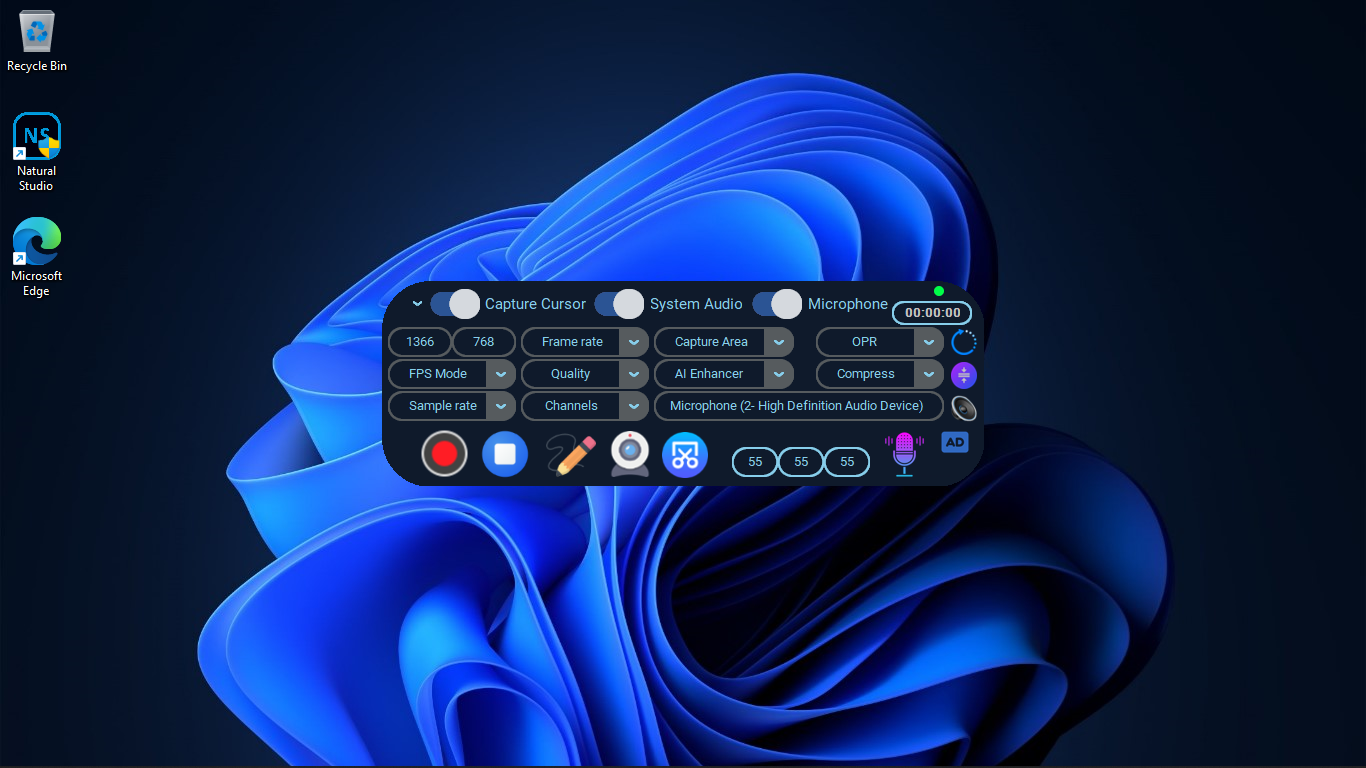Screen dimensions: 1366x768
Task: Select the scissors snipping tool icon
Action: 685,454
